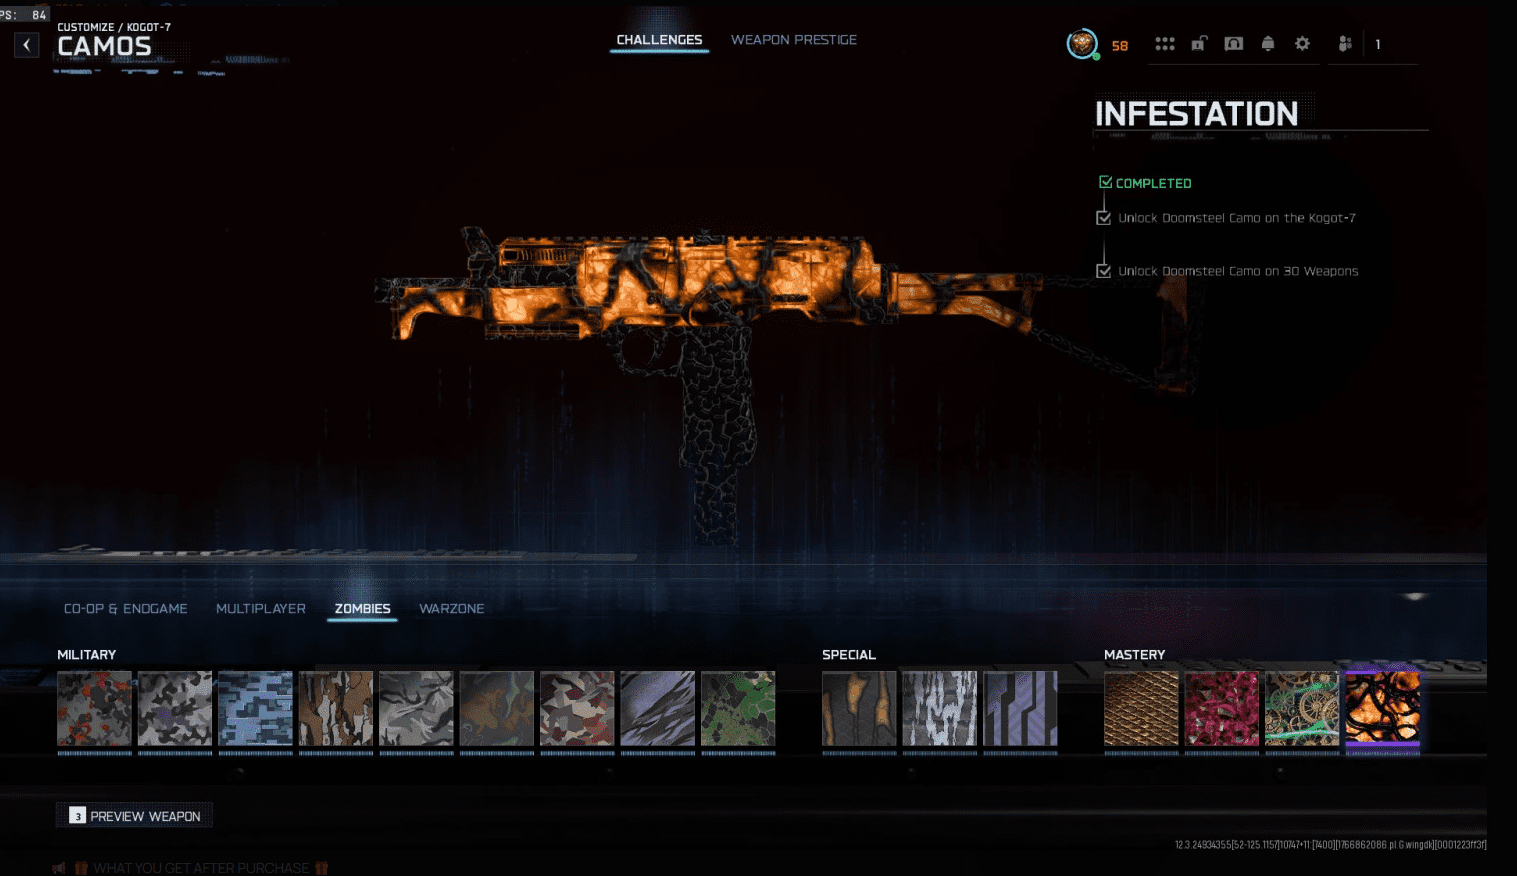Viewport: 1517px width, 876px height.
Task: Select brown woodland Military camo, fourth swatch
Action: point(336,709)
